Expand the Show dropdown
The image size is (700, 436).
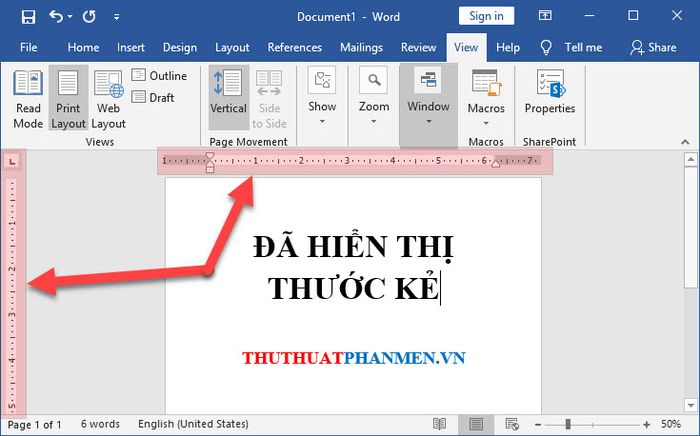322,98
